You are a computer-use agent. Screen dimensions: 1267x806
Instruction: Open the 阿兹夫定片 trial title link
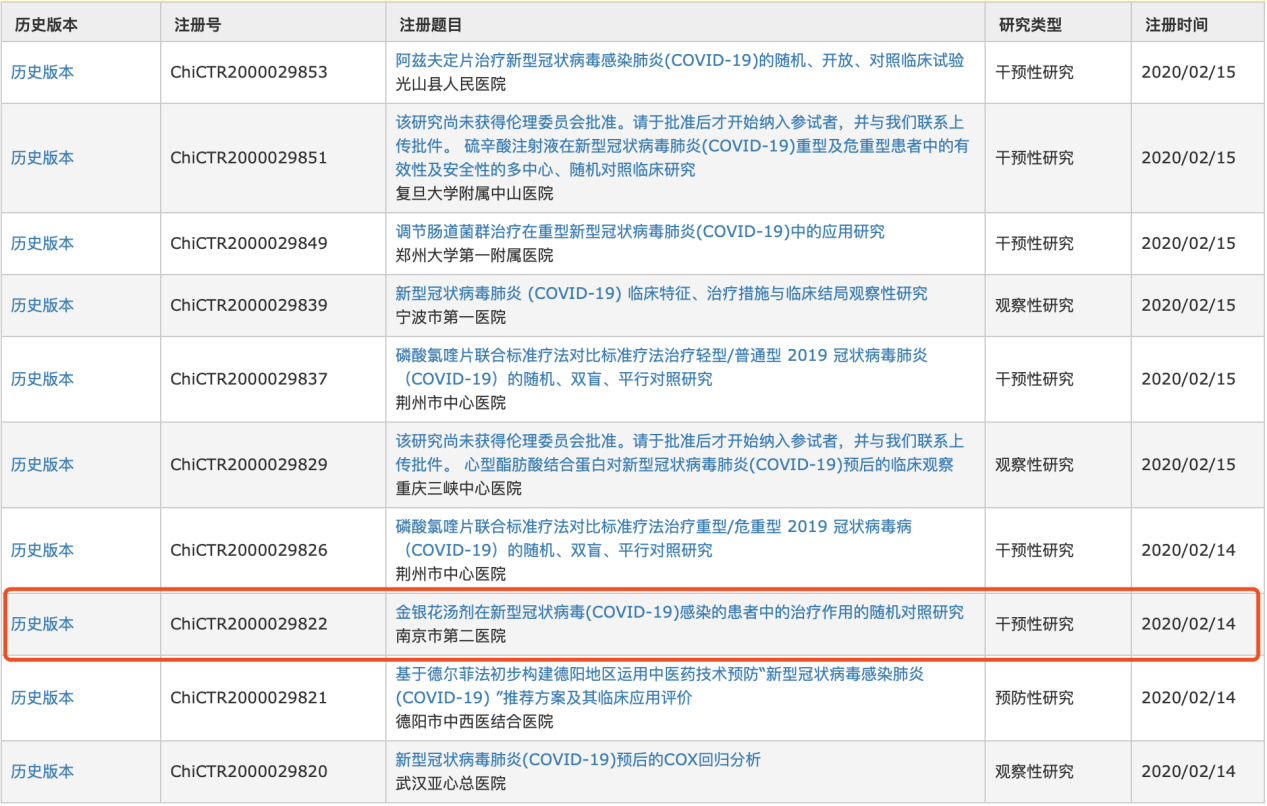(x=680, y=61)
